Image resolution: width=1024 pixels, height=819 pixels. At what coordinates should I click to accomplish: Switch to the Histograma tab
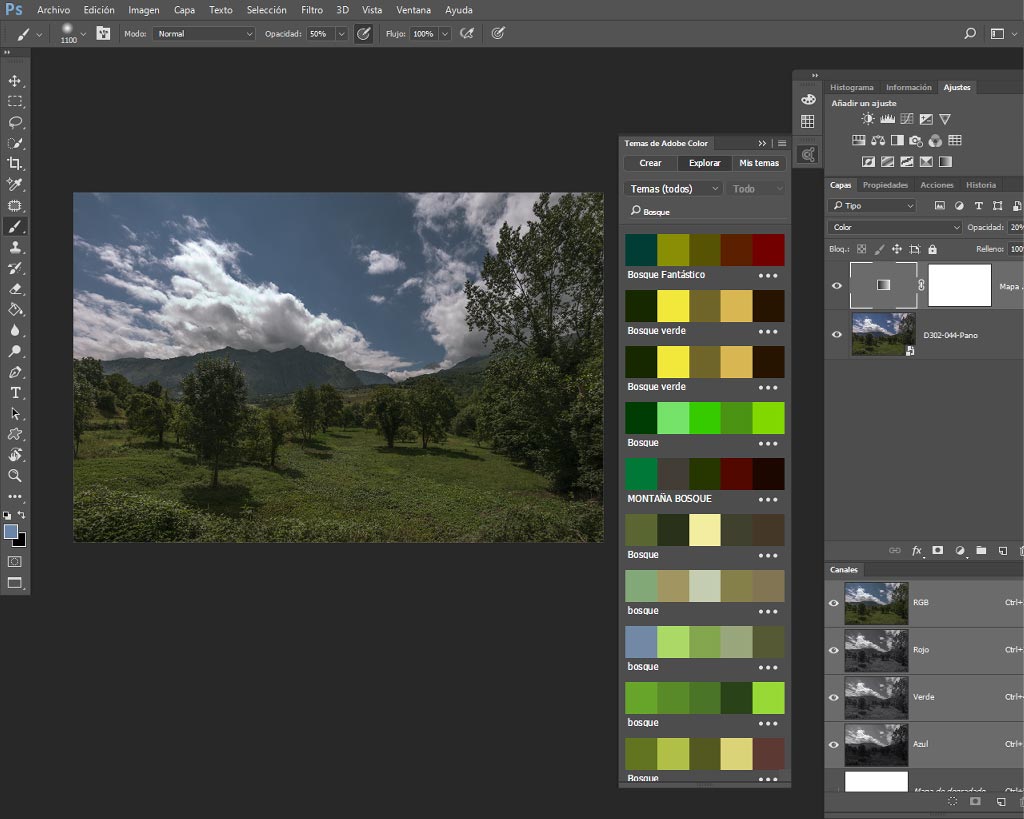coord(852,87)
